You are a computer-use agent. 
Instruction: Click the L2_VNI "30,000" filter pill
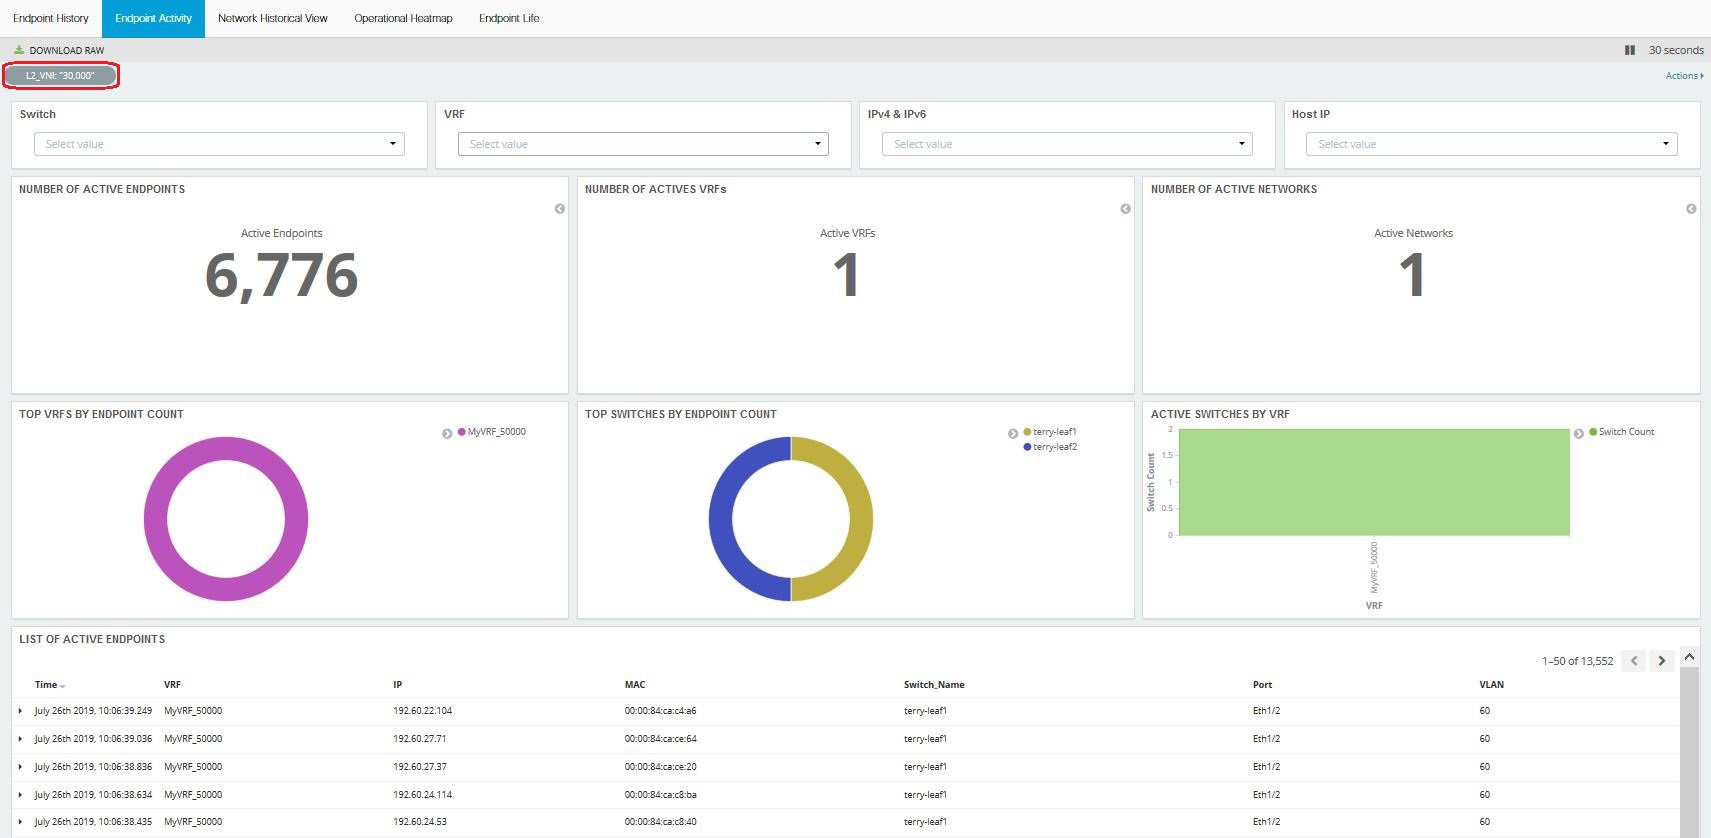[x=61, y=76]
